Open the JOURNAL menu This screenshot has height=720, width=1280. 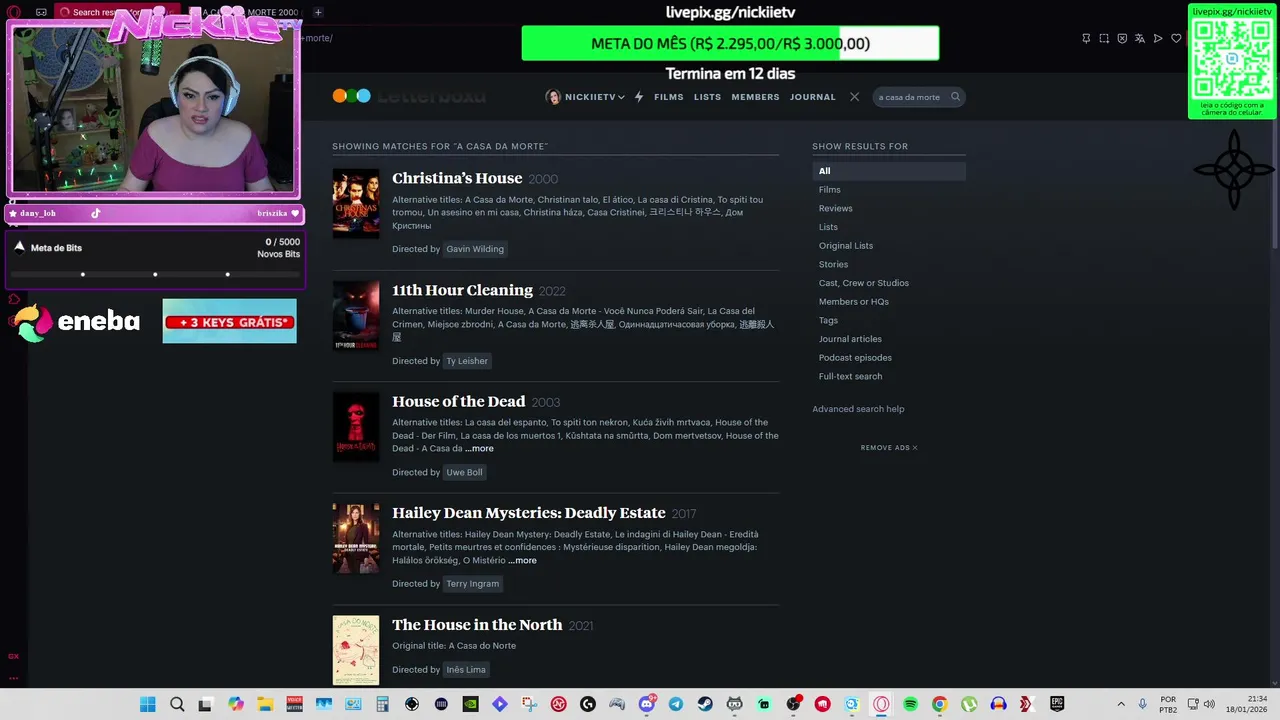tap(813, 97)
